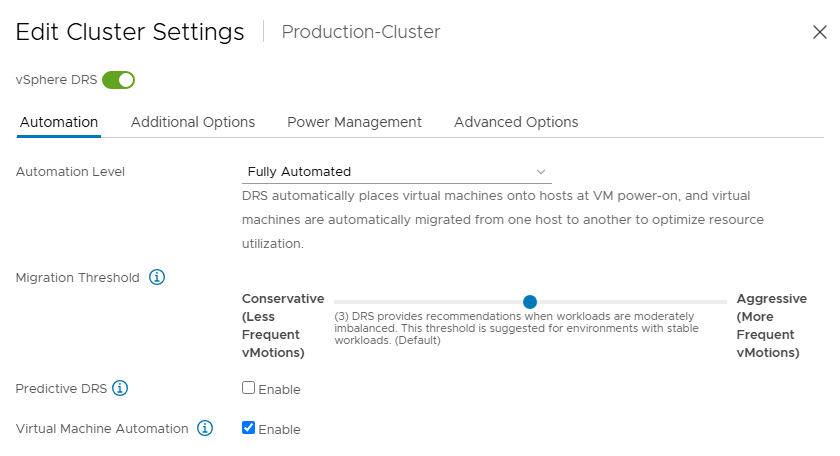Open the Automation Level dropdown

click(396, 171)
